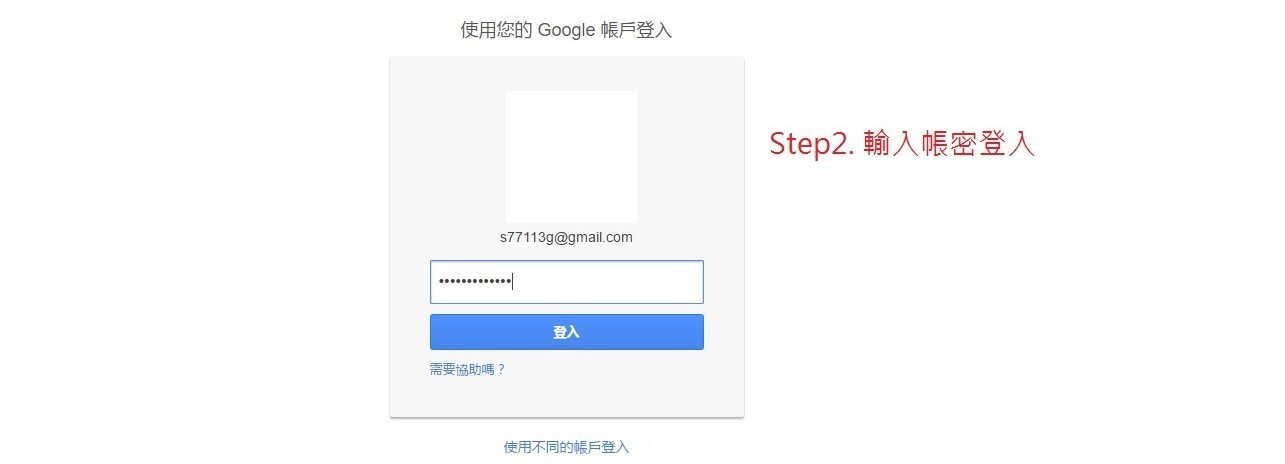
Task: Click the left edge of sign-in button
Action: click(434, 332)
